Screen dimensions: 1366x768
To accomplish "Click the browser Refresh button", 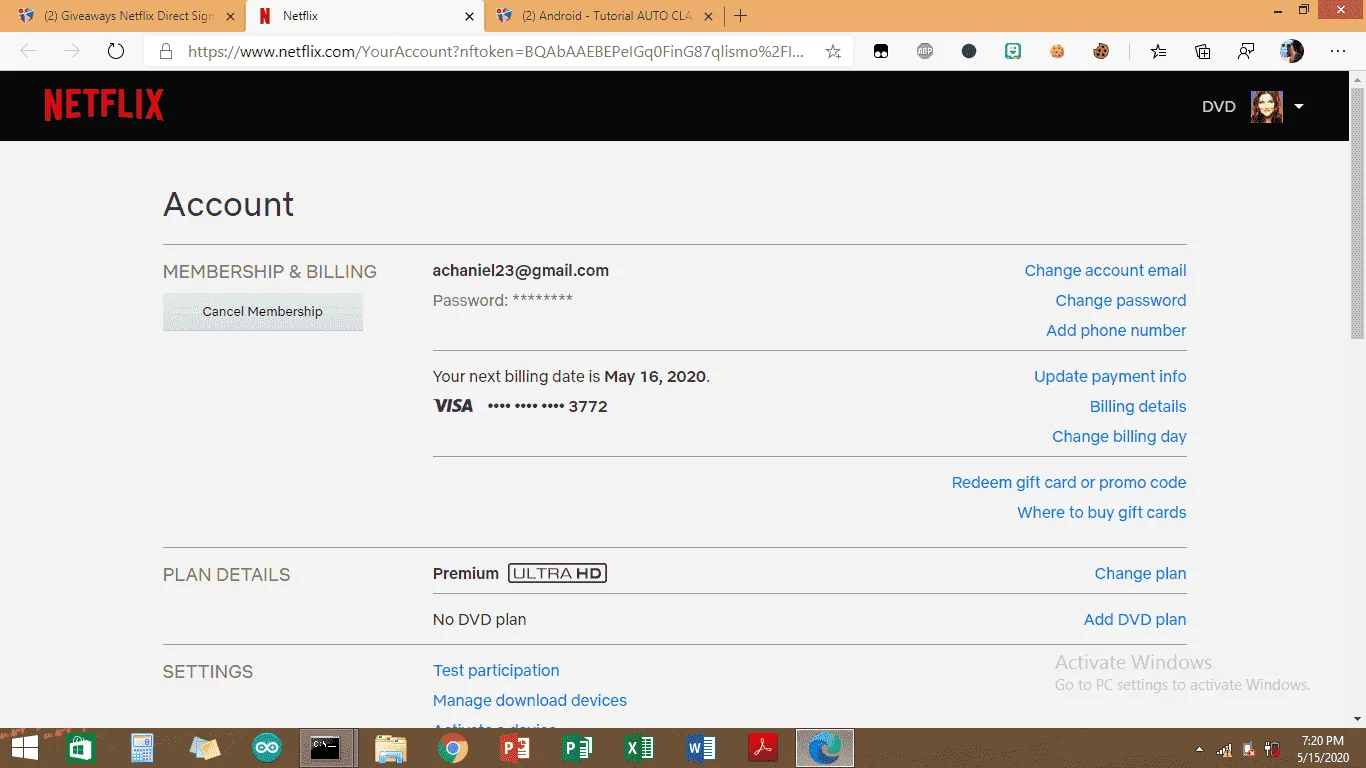I will 115,51.
